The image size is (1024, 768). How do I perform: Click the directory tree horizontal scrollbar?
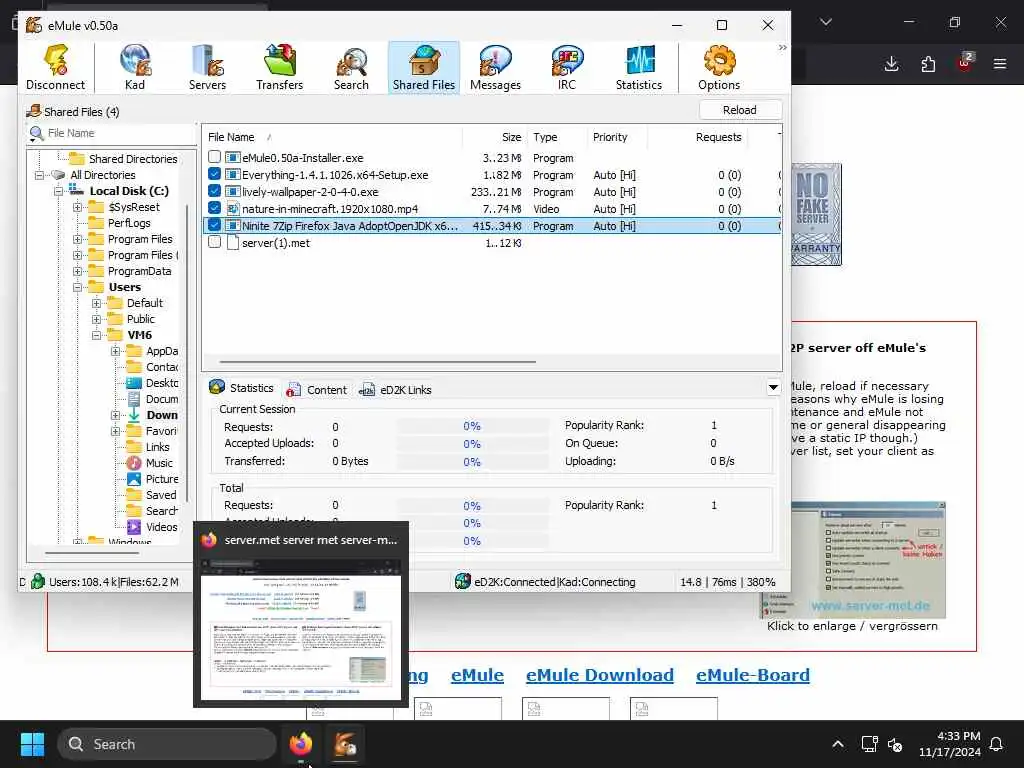91,552
